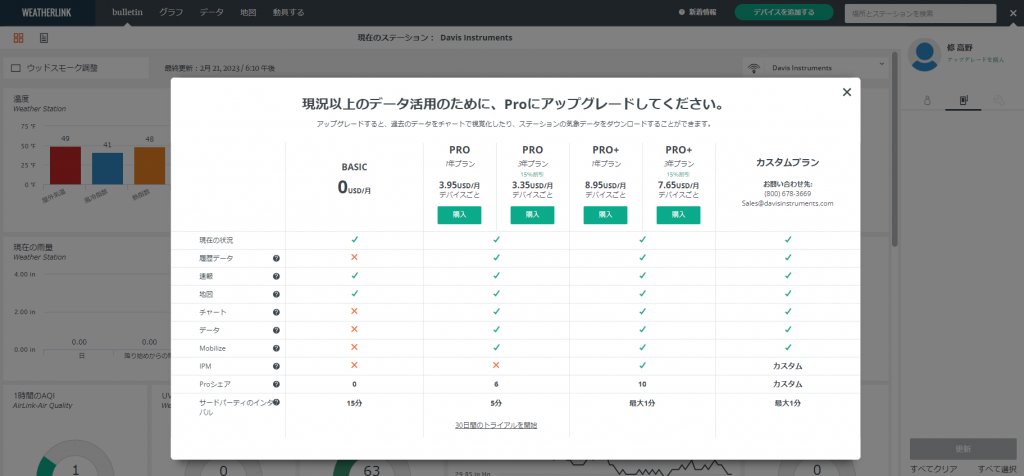1024x476 pixels.
Task: Select the device tab icon in side panel
Action: [963, 100]
